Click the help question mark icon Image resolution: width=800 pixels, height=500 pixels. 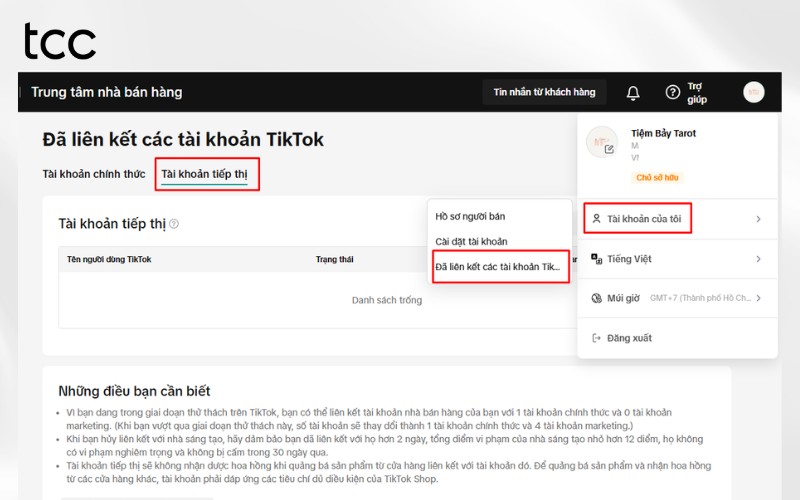[672, 92]
